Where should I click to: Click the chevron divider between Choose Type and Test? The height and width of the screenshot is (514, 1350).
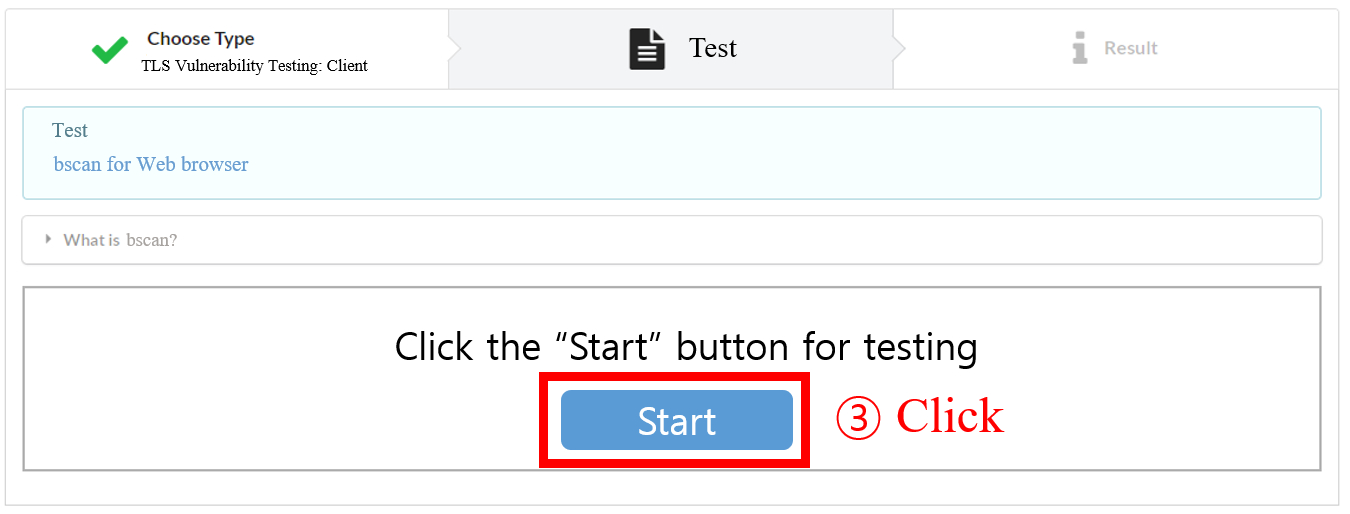click(455, 49)
